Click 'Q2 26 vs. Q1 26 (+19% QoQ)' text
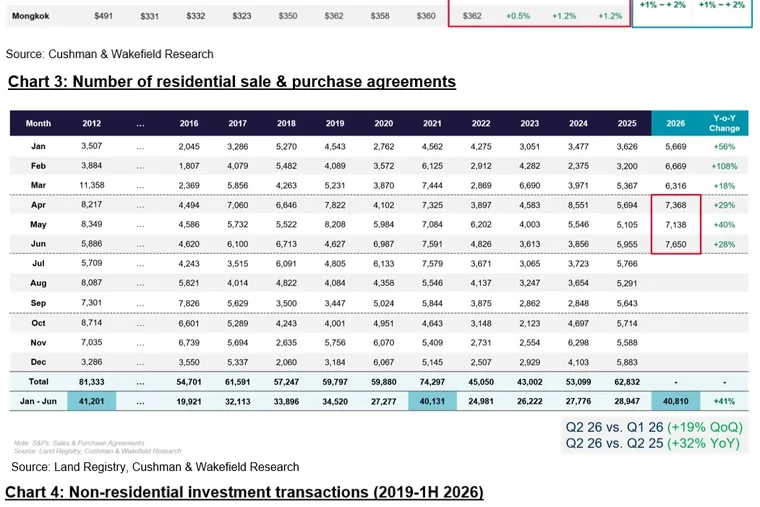760x507 pixels. coord(654,427)
